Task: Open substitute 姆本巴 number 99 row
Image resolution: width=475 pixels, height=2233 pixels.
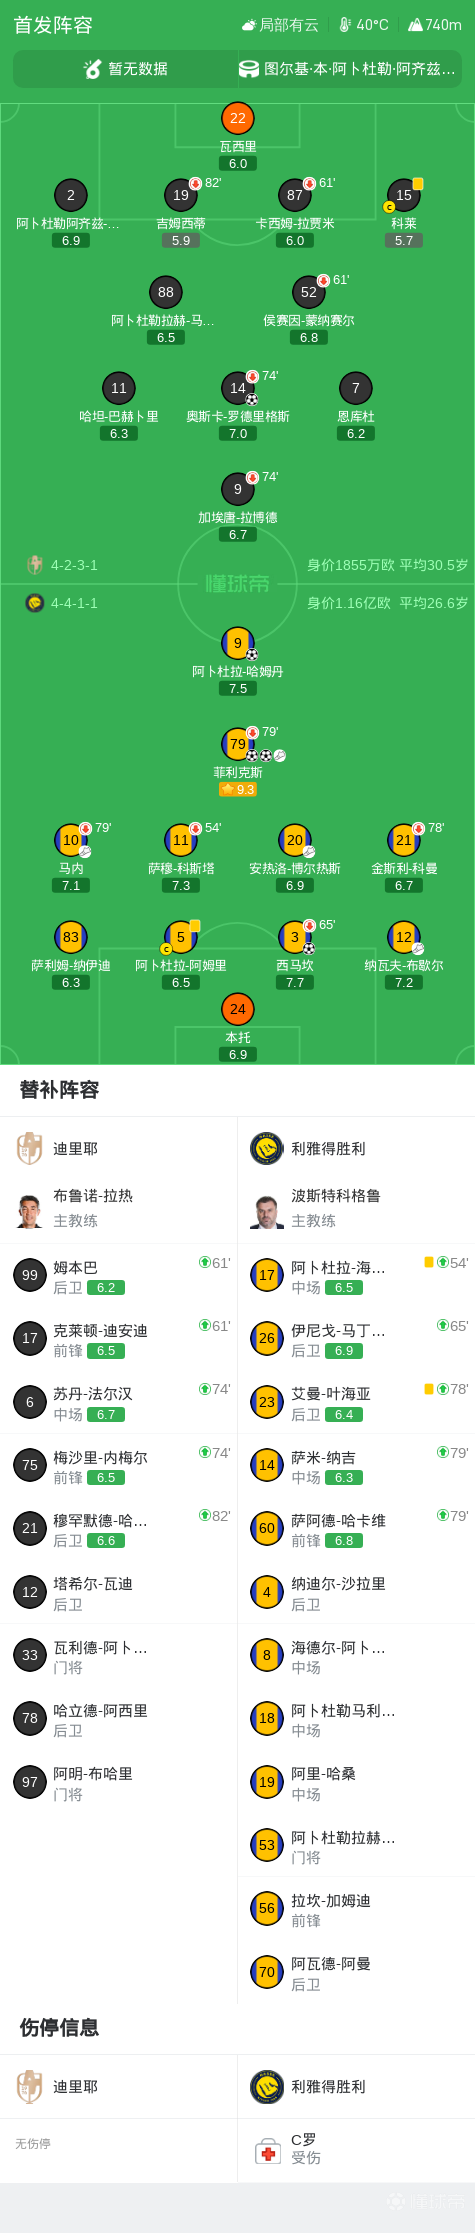Action: [x=119, y=1275]
